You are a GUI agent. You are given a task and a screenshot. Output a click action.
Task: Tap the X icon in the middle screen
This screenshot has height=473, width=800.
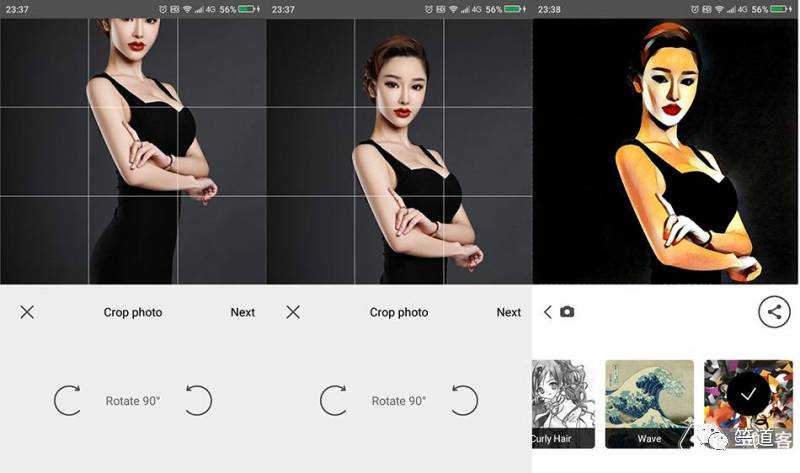[293, 312]
